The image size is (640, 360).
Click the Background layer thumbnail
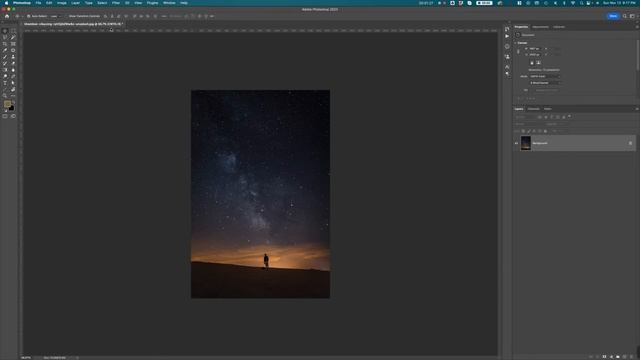526,143
